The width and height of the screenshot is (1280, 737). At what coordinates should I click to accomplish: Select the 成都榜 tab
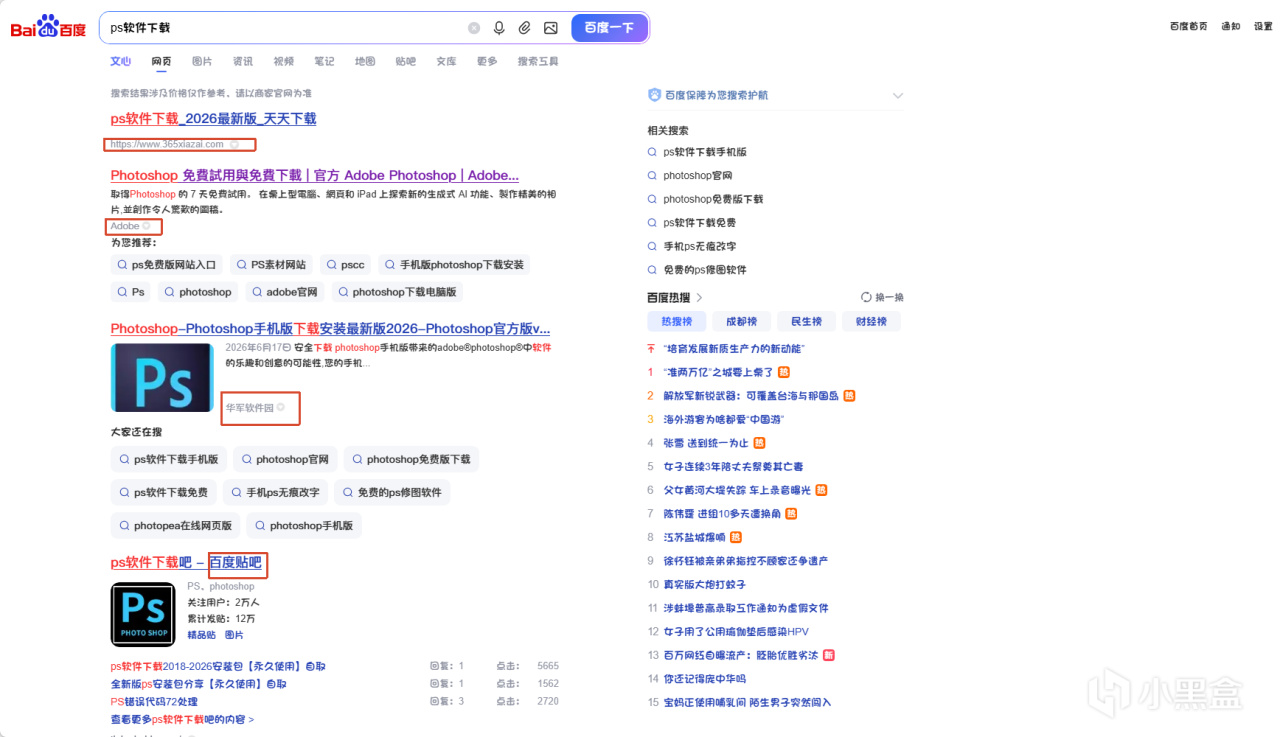742,321
